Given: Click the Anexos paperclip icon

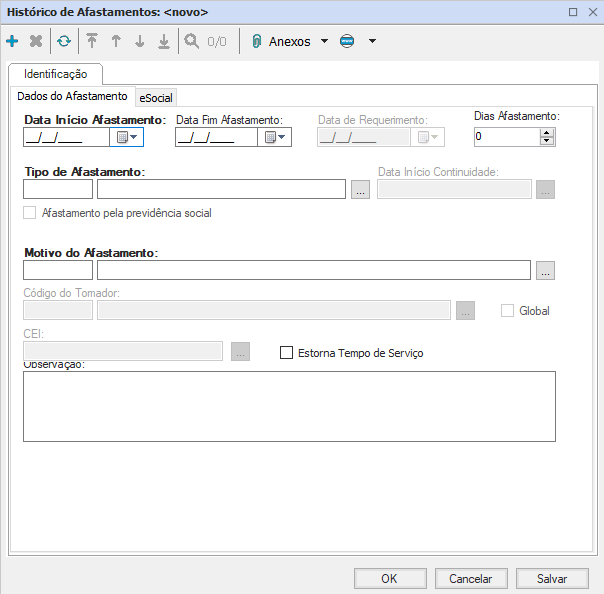Looking at the screenshot, I should coord(256,41).
